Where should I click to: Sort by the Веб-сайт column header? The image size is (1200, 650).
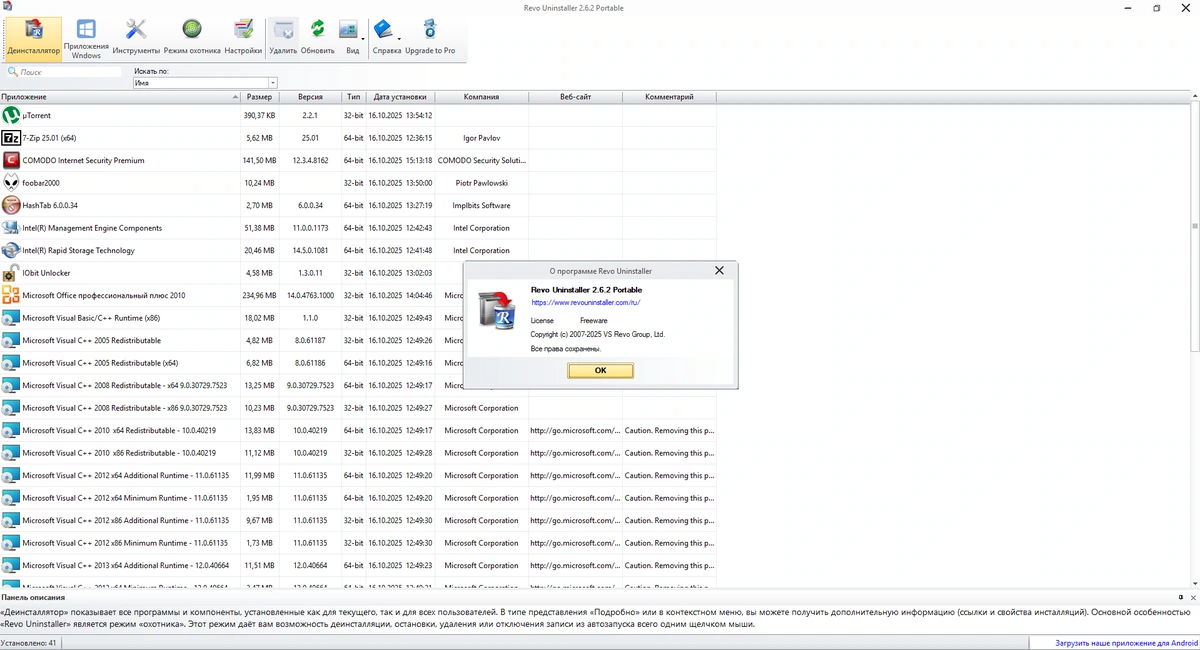coord(575,97)
